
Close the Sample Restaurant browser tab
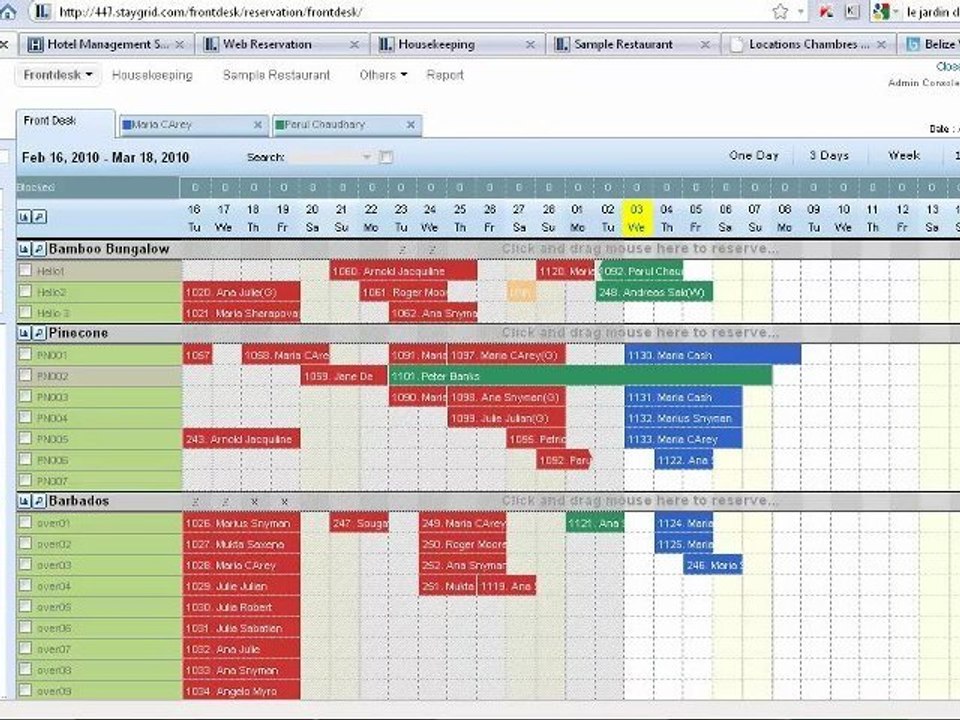point(705,45)
